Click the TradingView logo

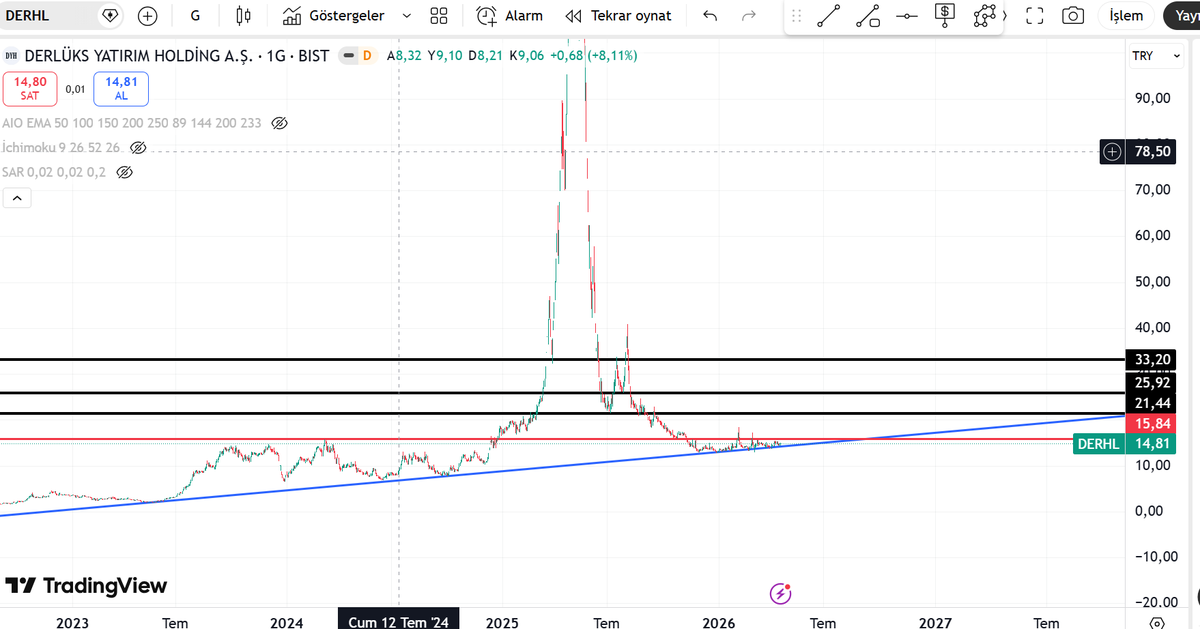(x=86, y=586)
